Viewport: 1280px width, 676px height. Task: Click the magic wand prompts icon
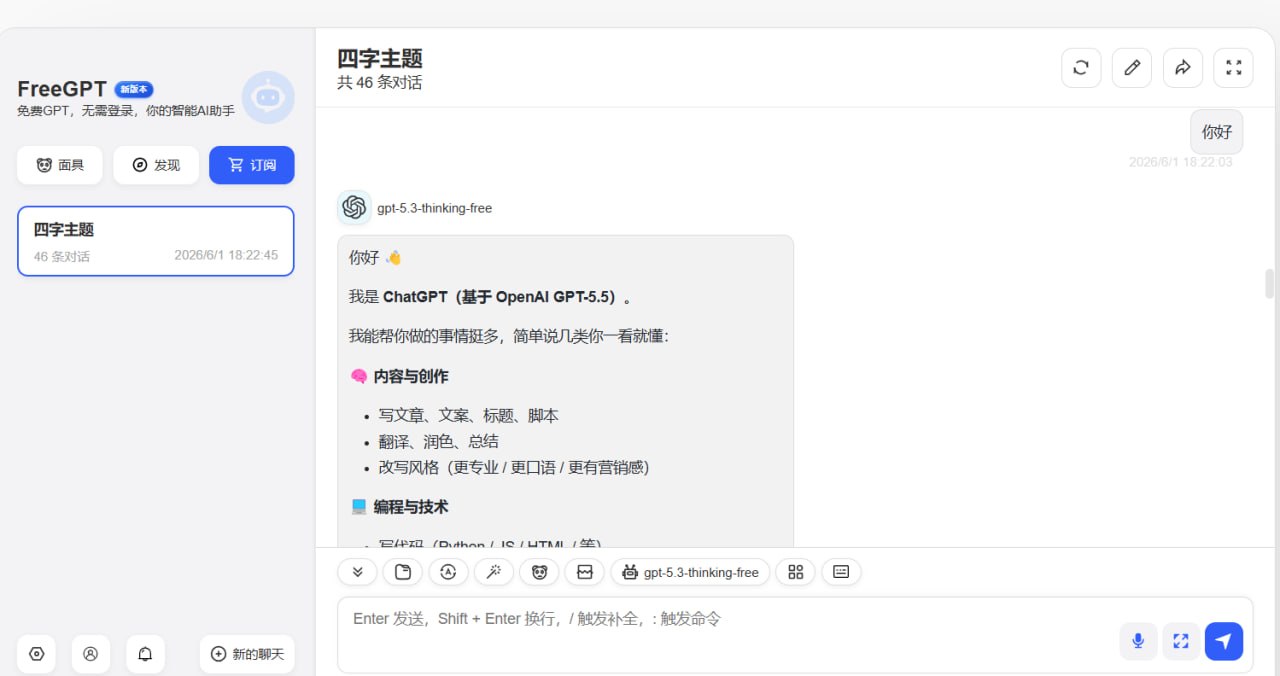point(494,572)
